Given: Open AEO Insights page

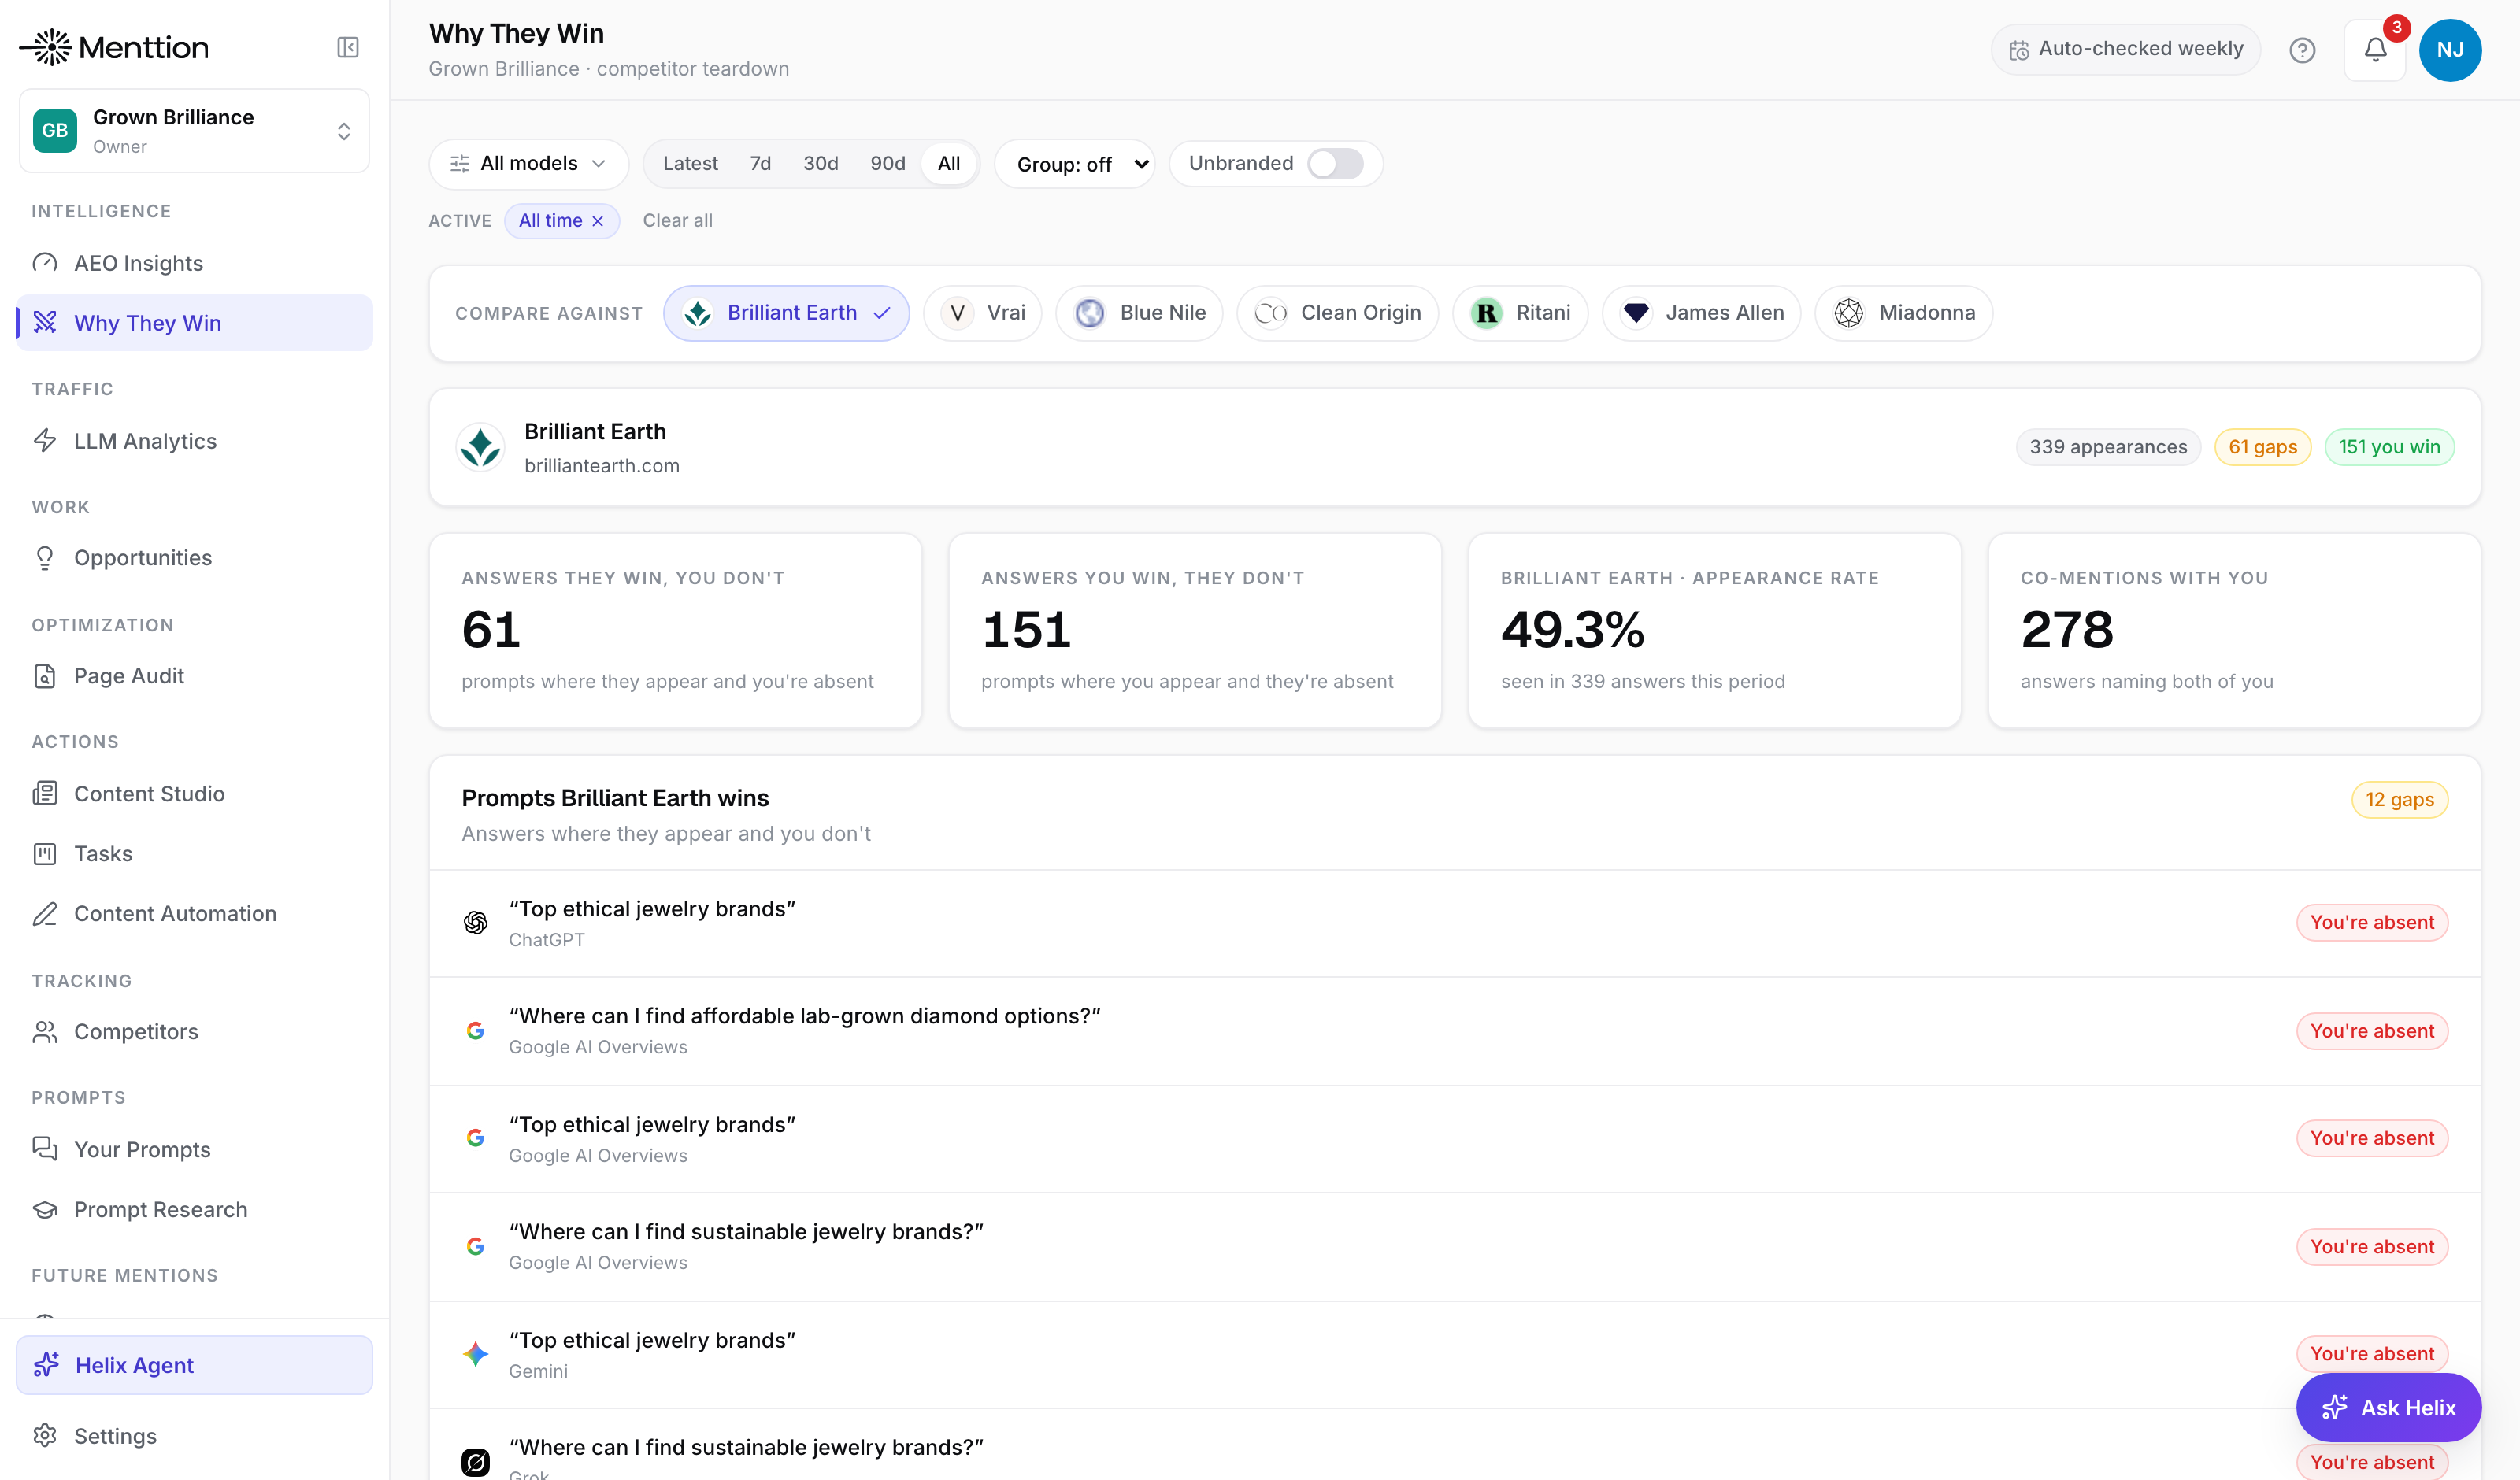Looking at the screenshot, I should pos(194,263).
